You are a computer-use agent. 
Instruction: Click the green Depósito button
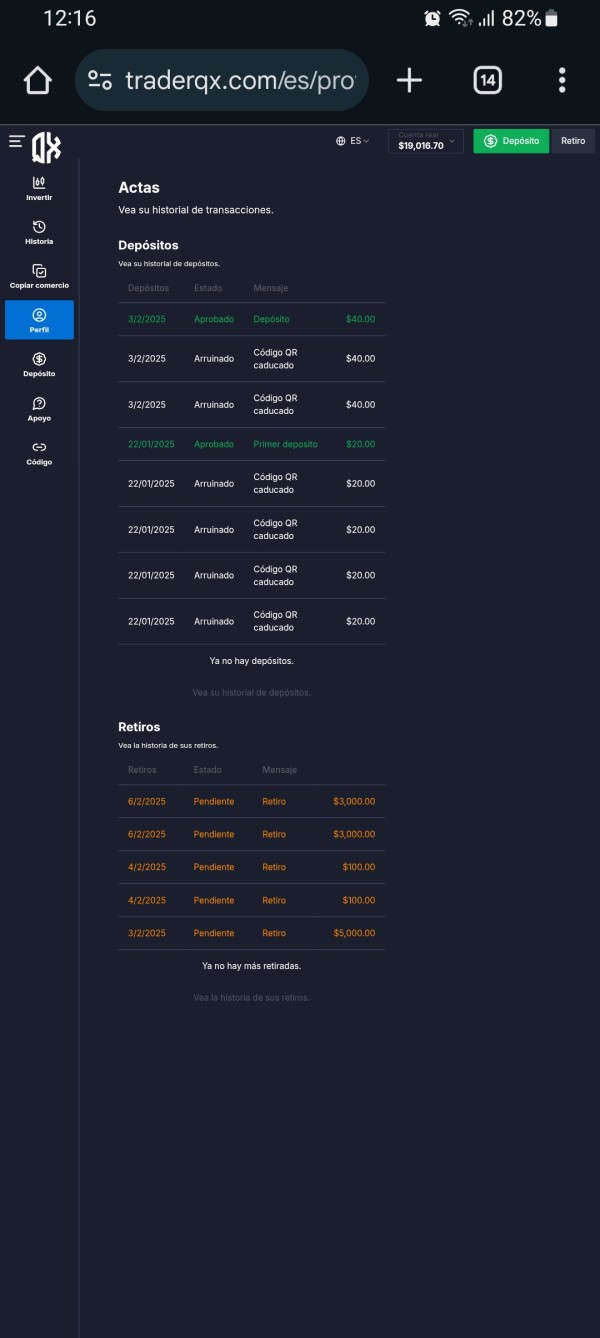coord(511,141)
